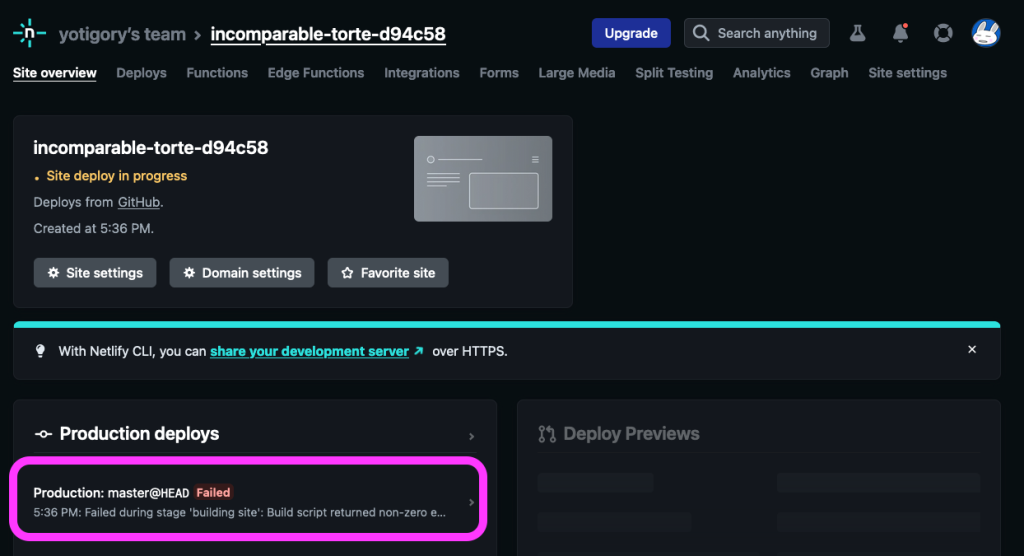The width and height of the screenshot is (1024, 556).
Task: Click the Created at 5:36 PM text
Action: pos(93,229)
